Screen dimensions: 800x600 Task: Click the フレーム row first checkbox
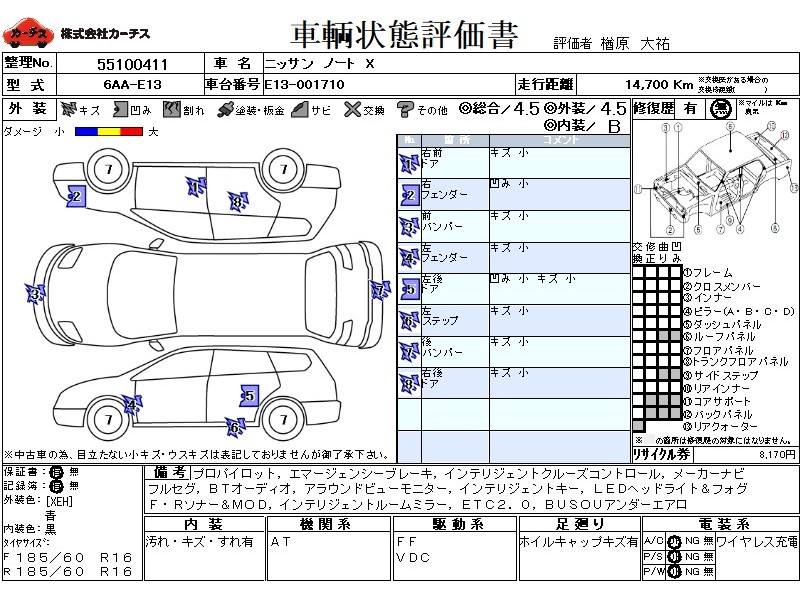(638, 272)
